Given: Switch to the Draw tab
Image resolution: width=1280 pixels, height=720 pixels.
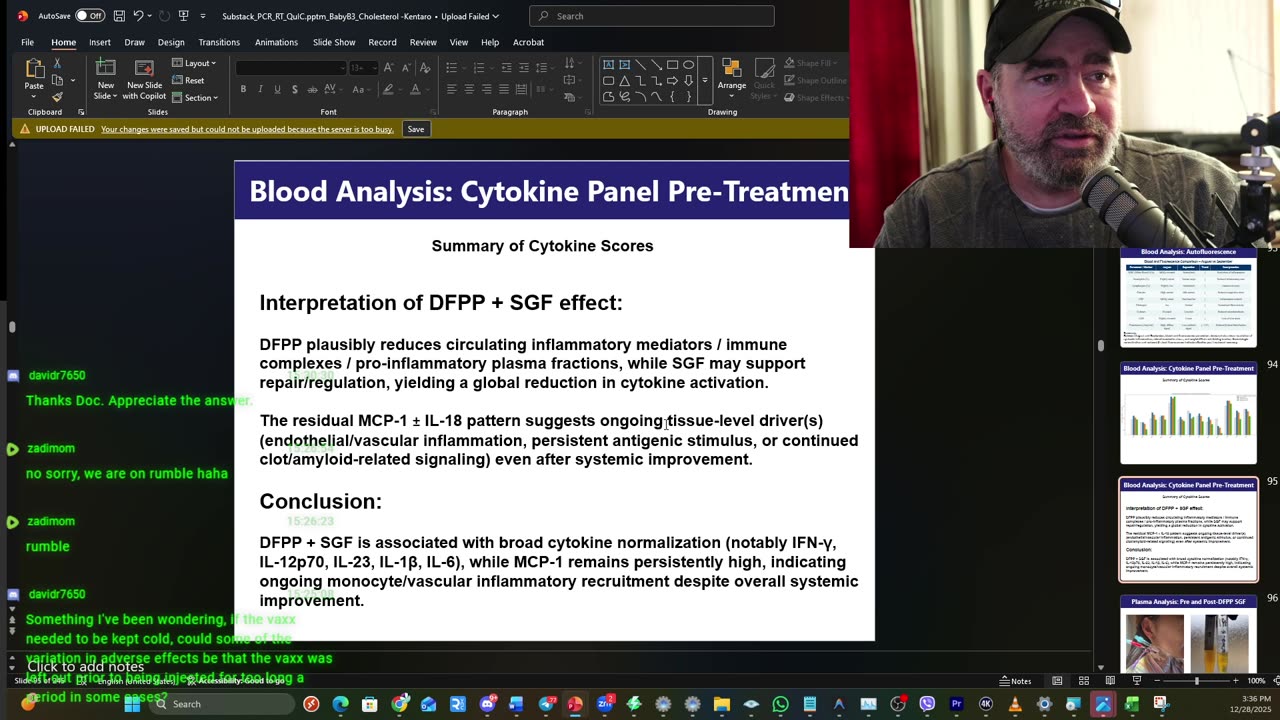Looking at the screenshot, I should [134, 42].
